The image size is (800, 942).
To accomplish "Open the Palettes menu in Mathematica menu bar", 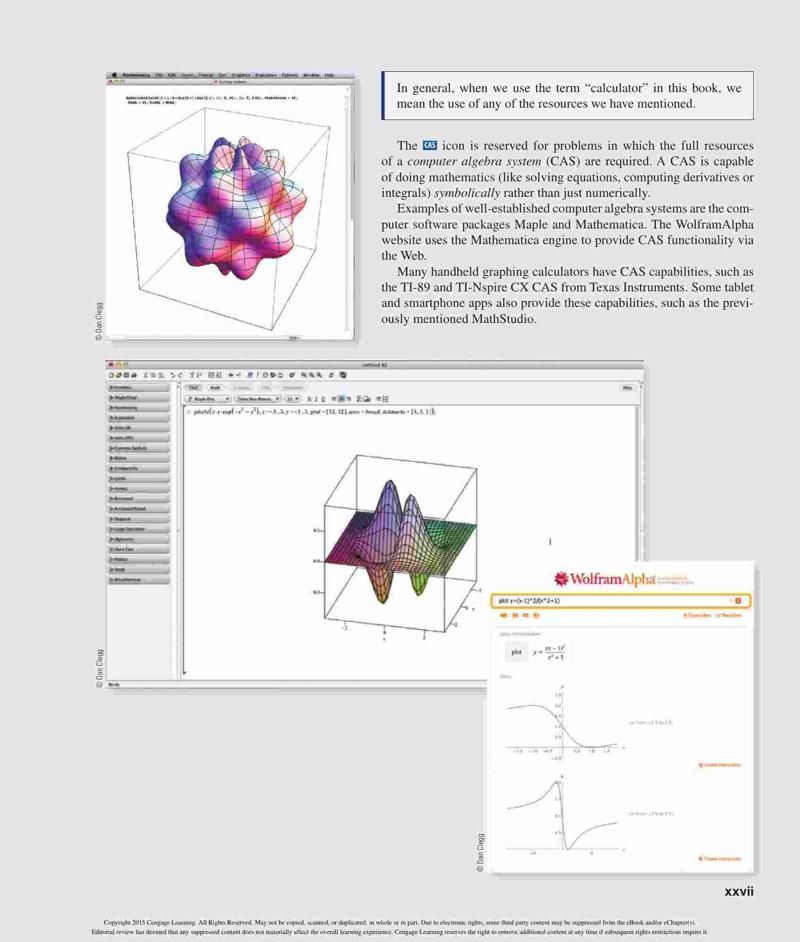I will click(290, 75).
